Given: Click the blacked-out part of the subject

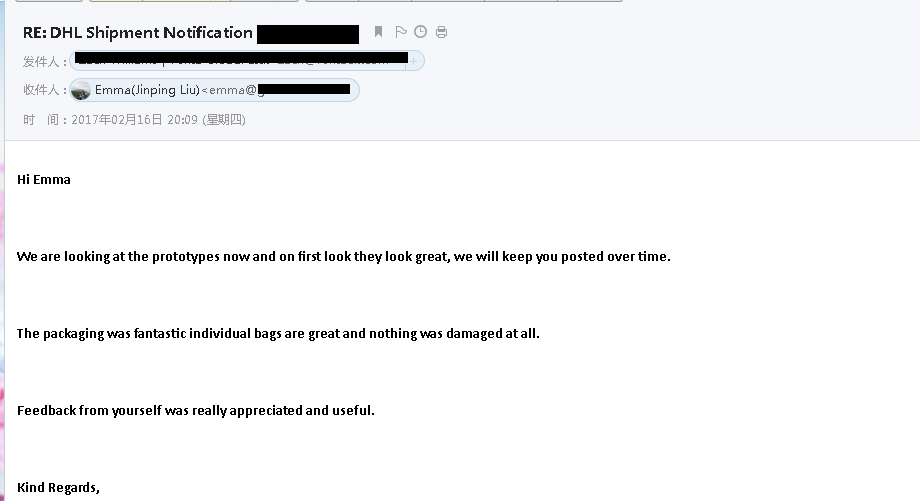Looking at the screenshot, I should (308, 34).
